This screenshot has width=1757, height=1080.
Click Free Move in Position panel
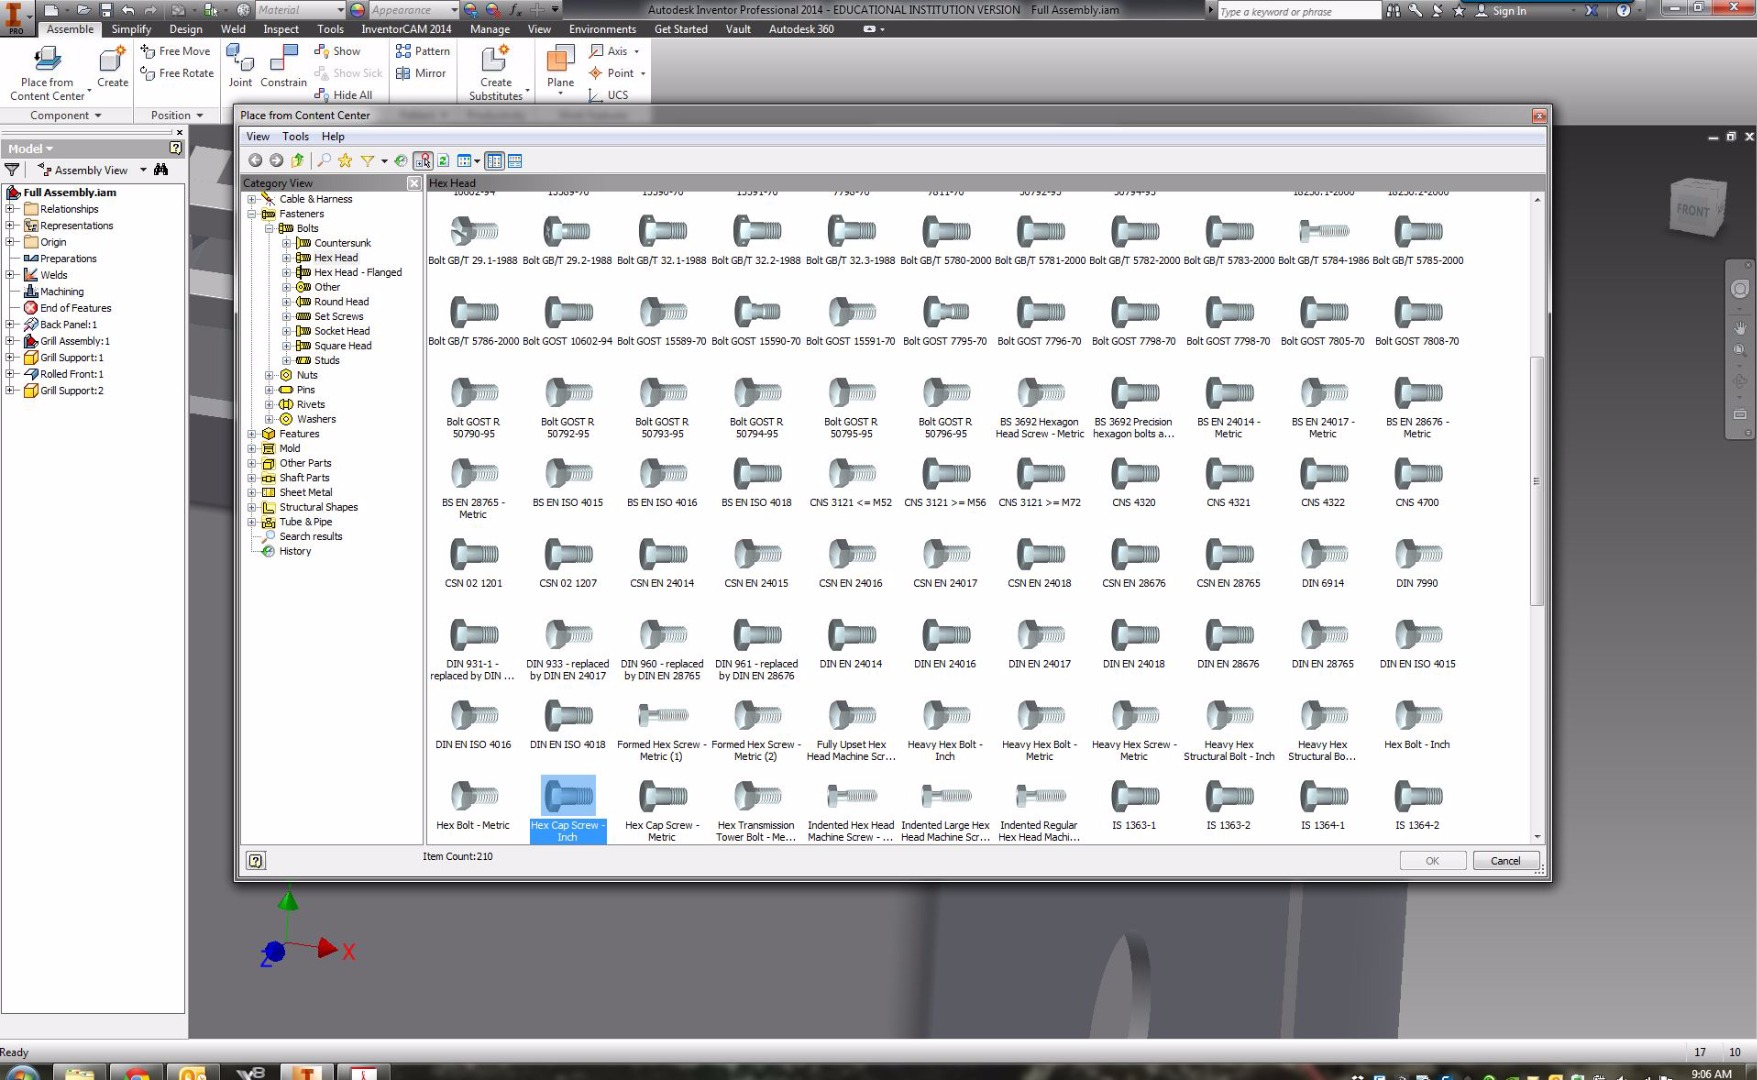pyautogui.click(x=176, y=51)
